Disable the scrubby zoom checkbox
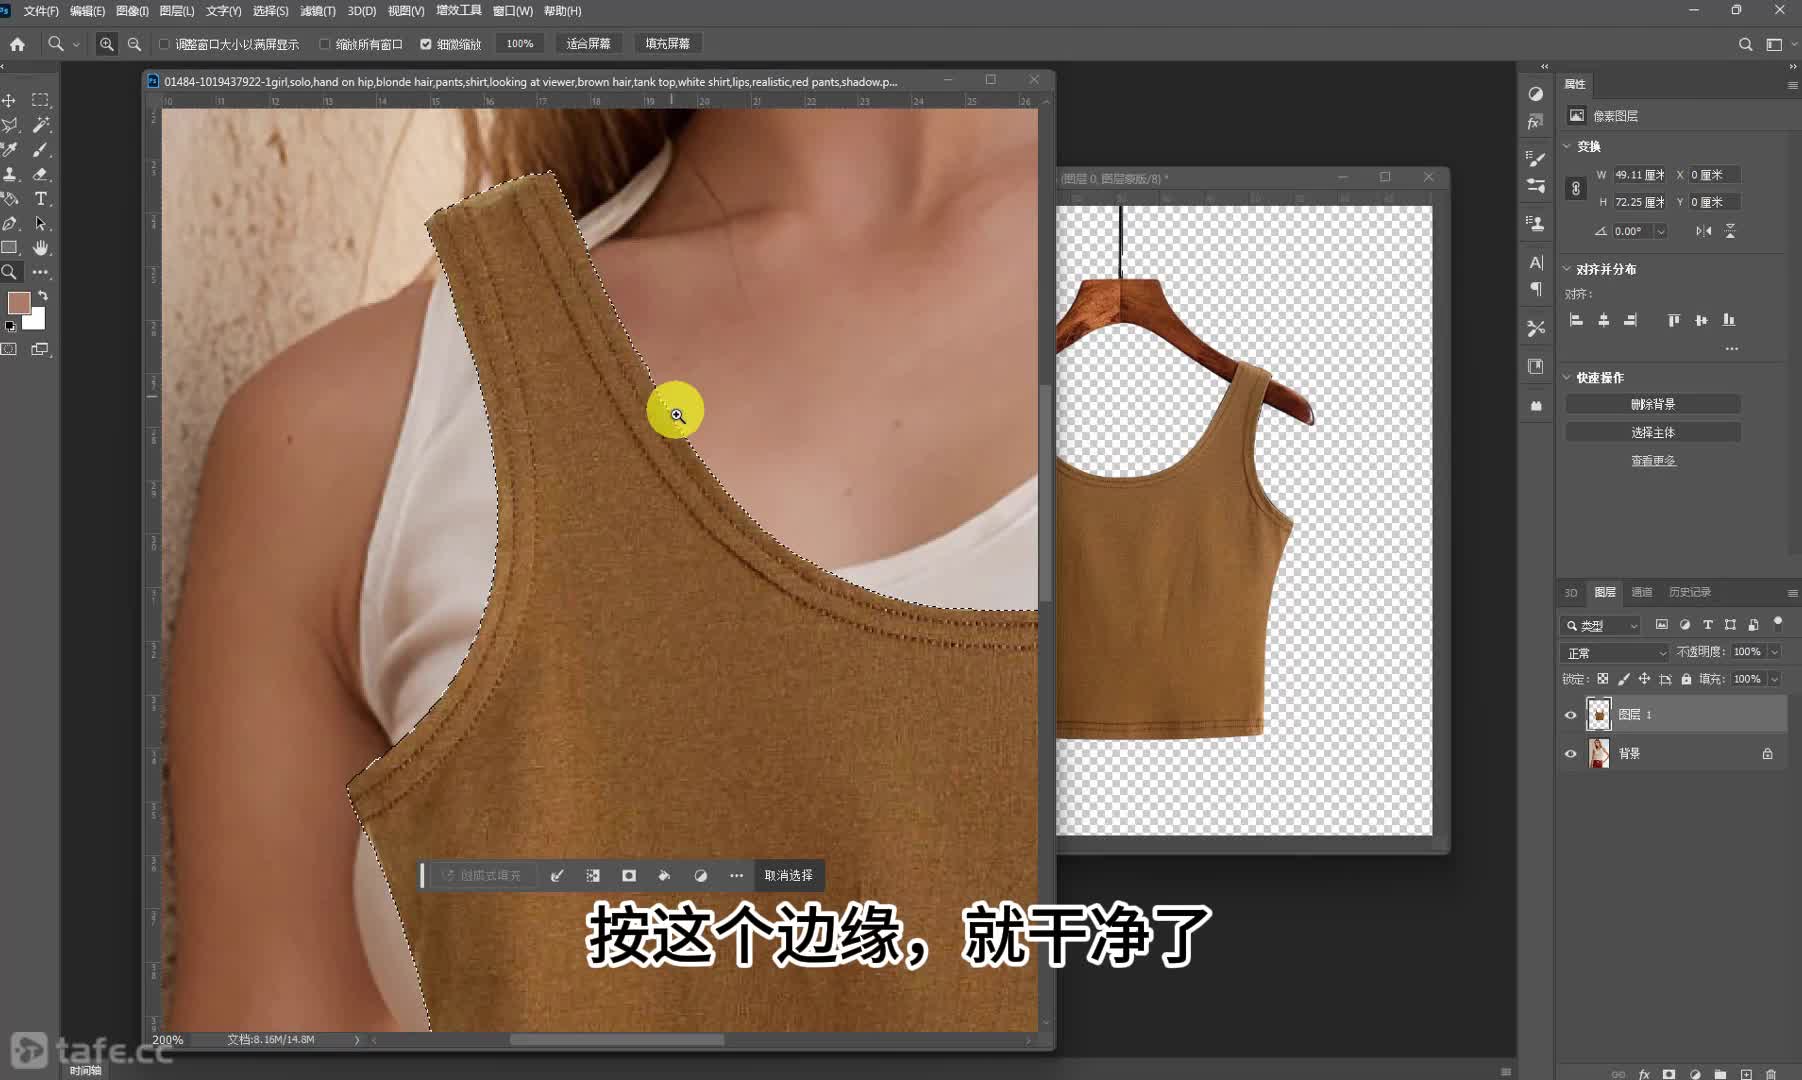 point(426,44)
